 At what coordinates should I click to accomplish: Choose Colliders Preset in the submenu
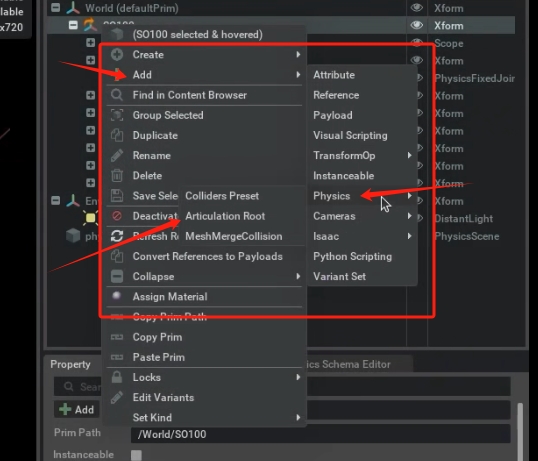222,196
